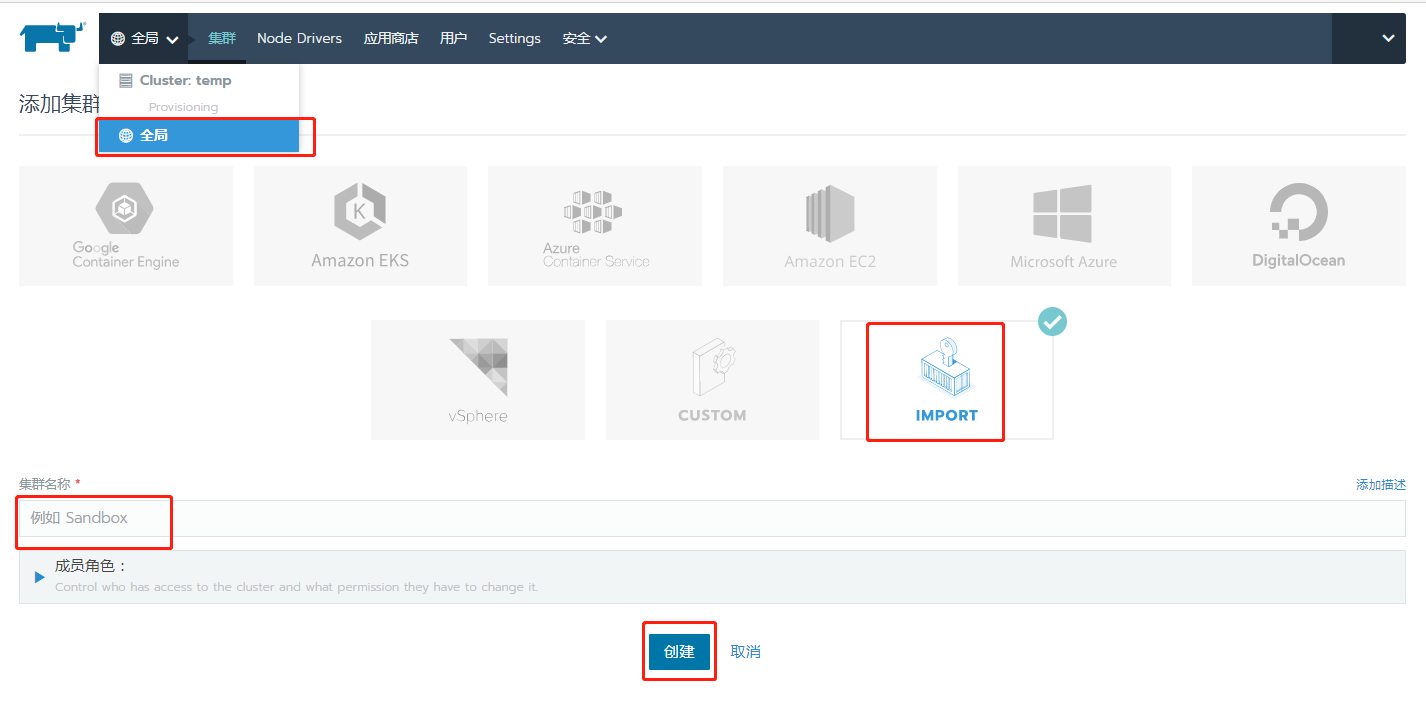This screenshot has width=1426, height=708.
Task: Click the 集群名称 Sandbox input field
Action: 712,518
